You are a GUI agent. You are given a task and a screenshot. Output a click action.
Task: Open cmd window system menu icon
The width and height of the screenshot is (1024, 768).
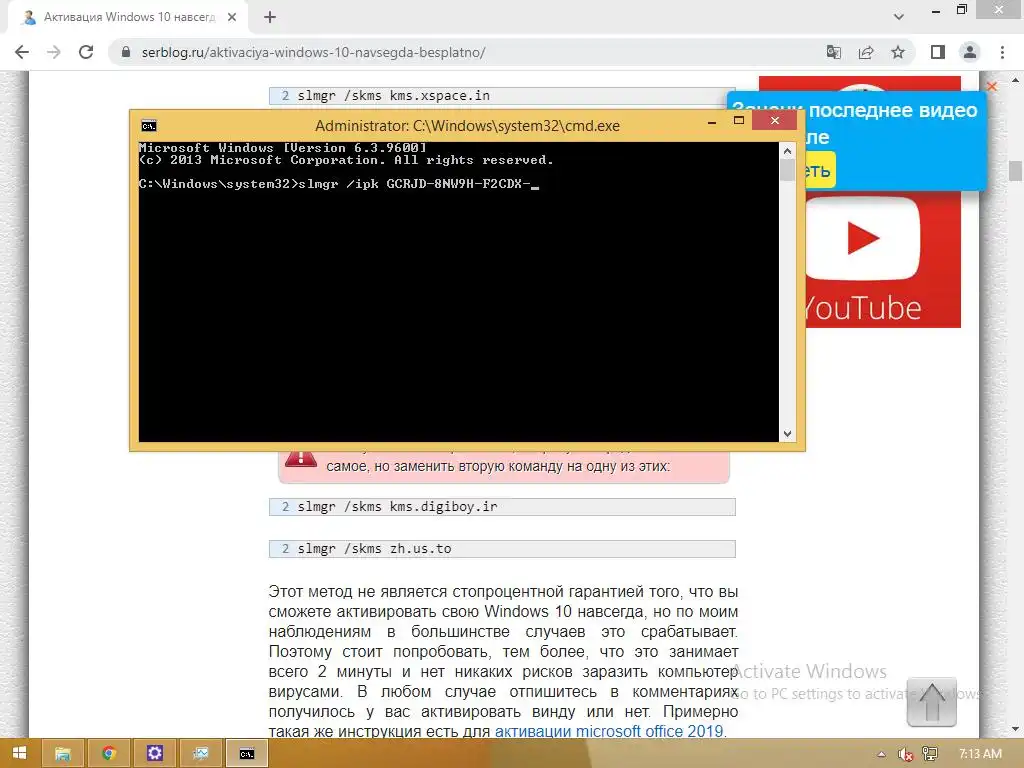coord(149,126)
